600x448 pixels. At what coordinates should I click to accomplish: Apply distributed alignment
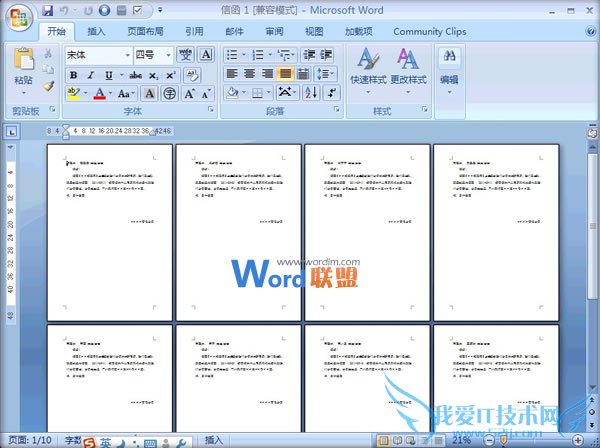point(303,73)
